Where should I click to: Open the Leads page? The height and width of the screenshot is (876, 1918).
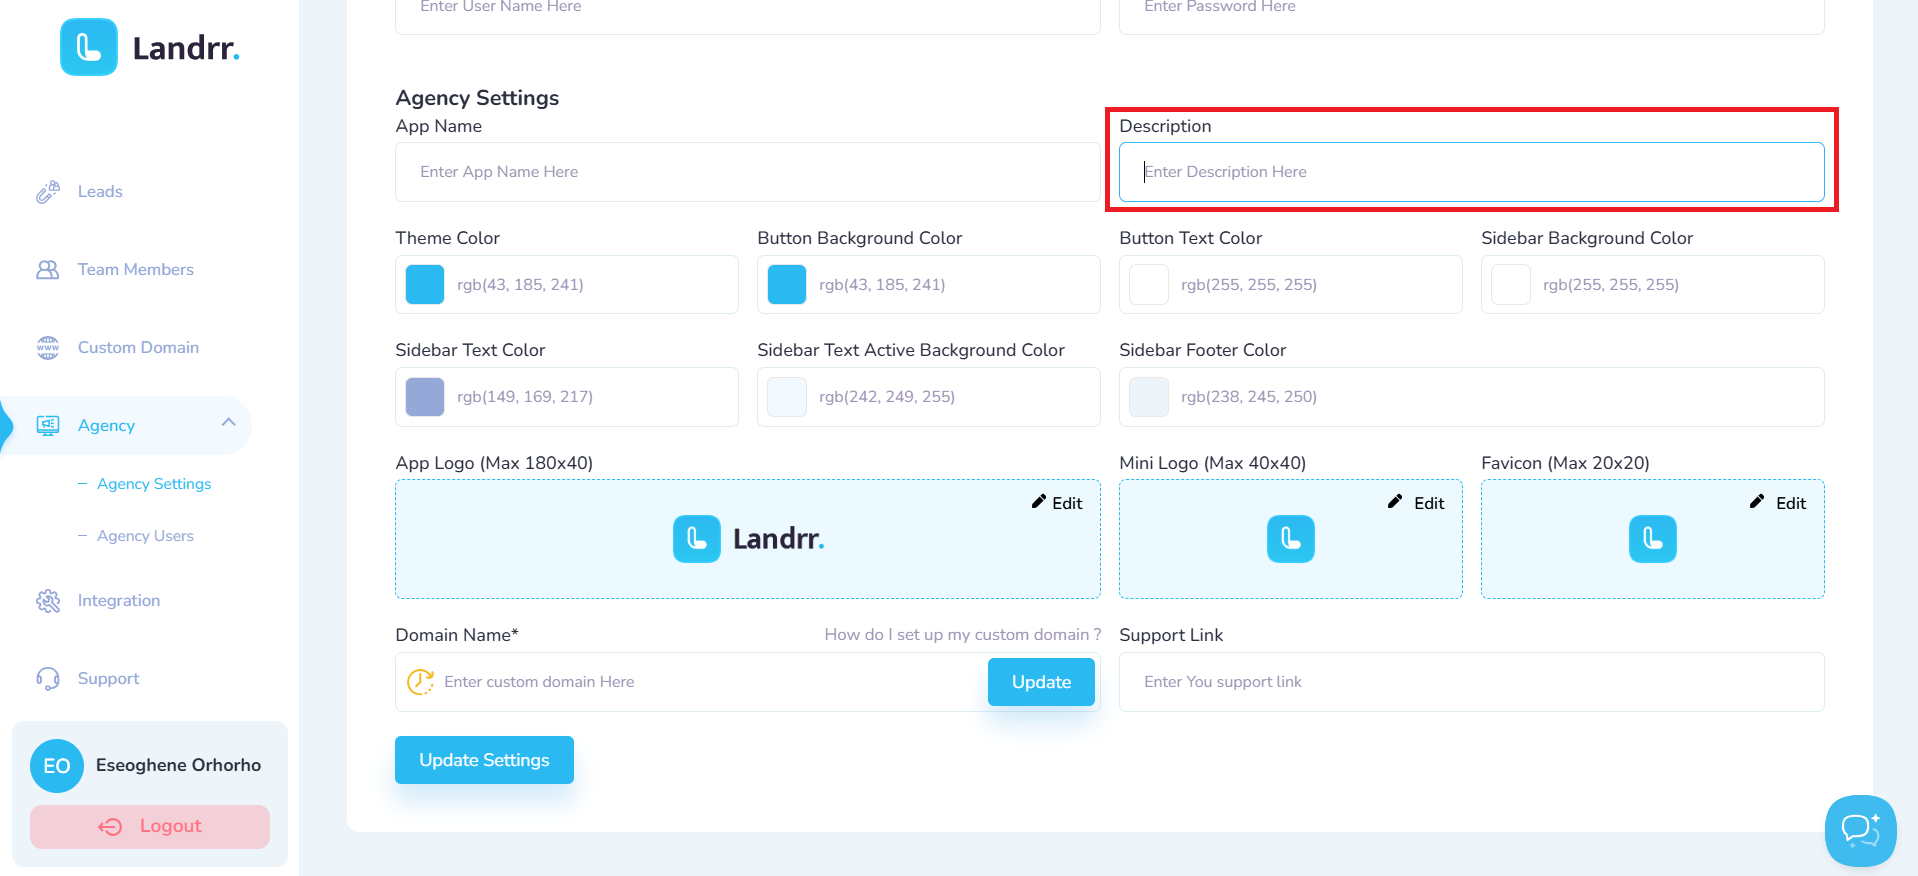(x=100, y=192)
